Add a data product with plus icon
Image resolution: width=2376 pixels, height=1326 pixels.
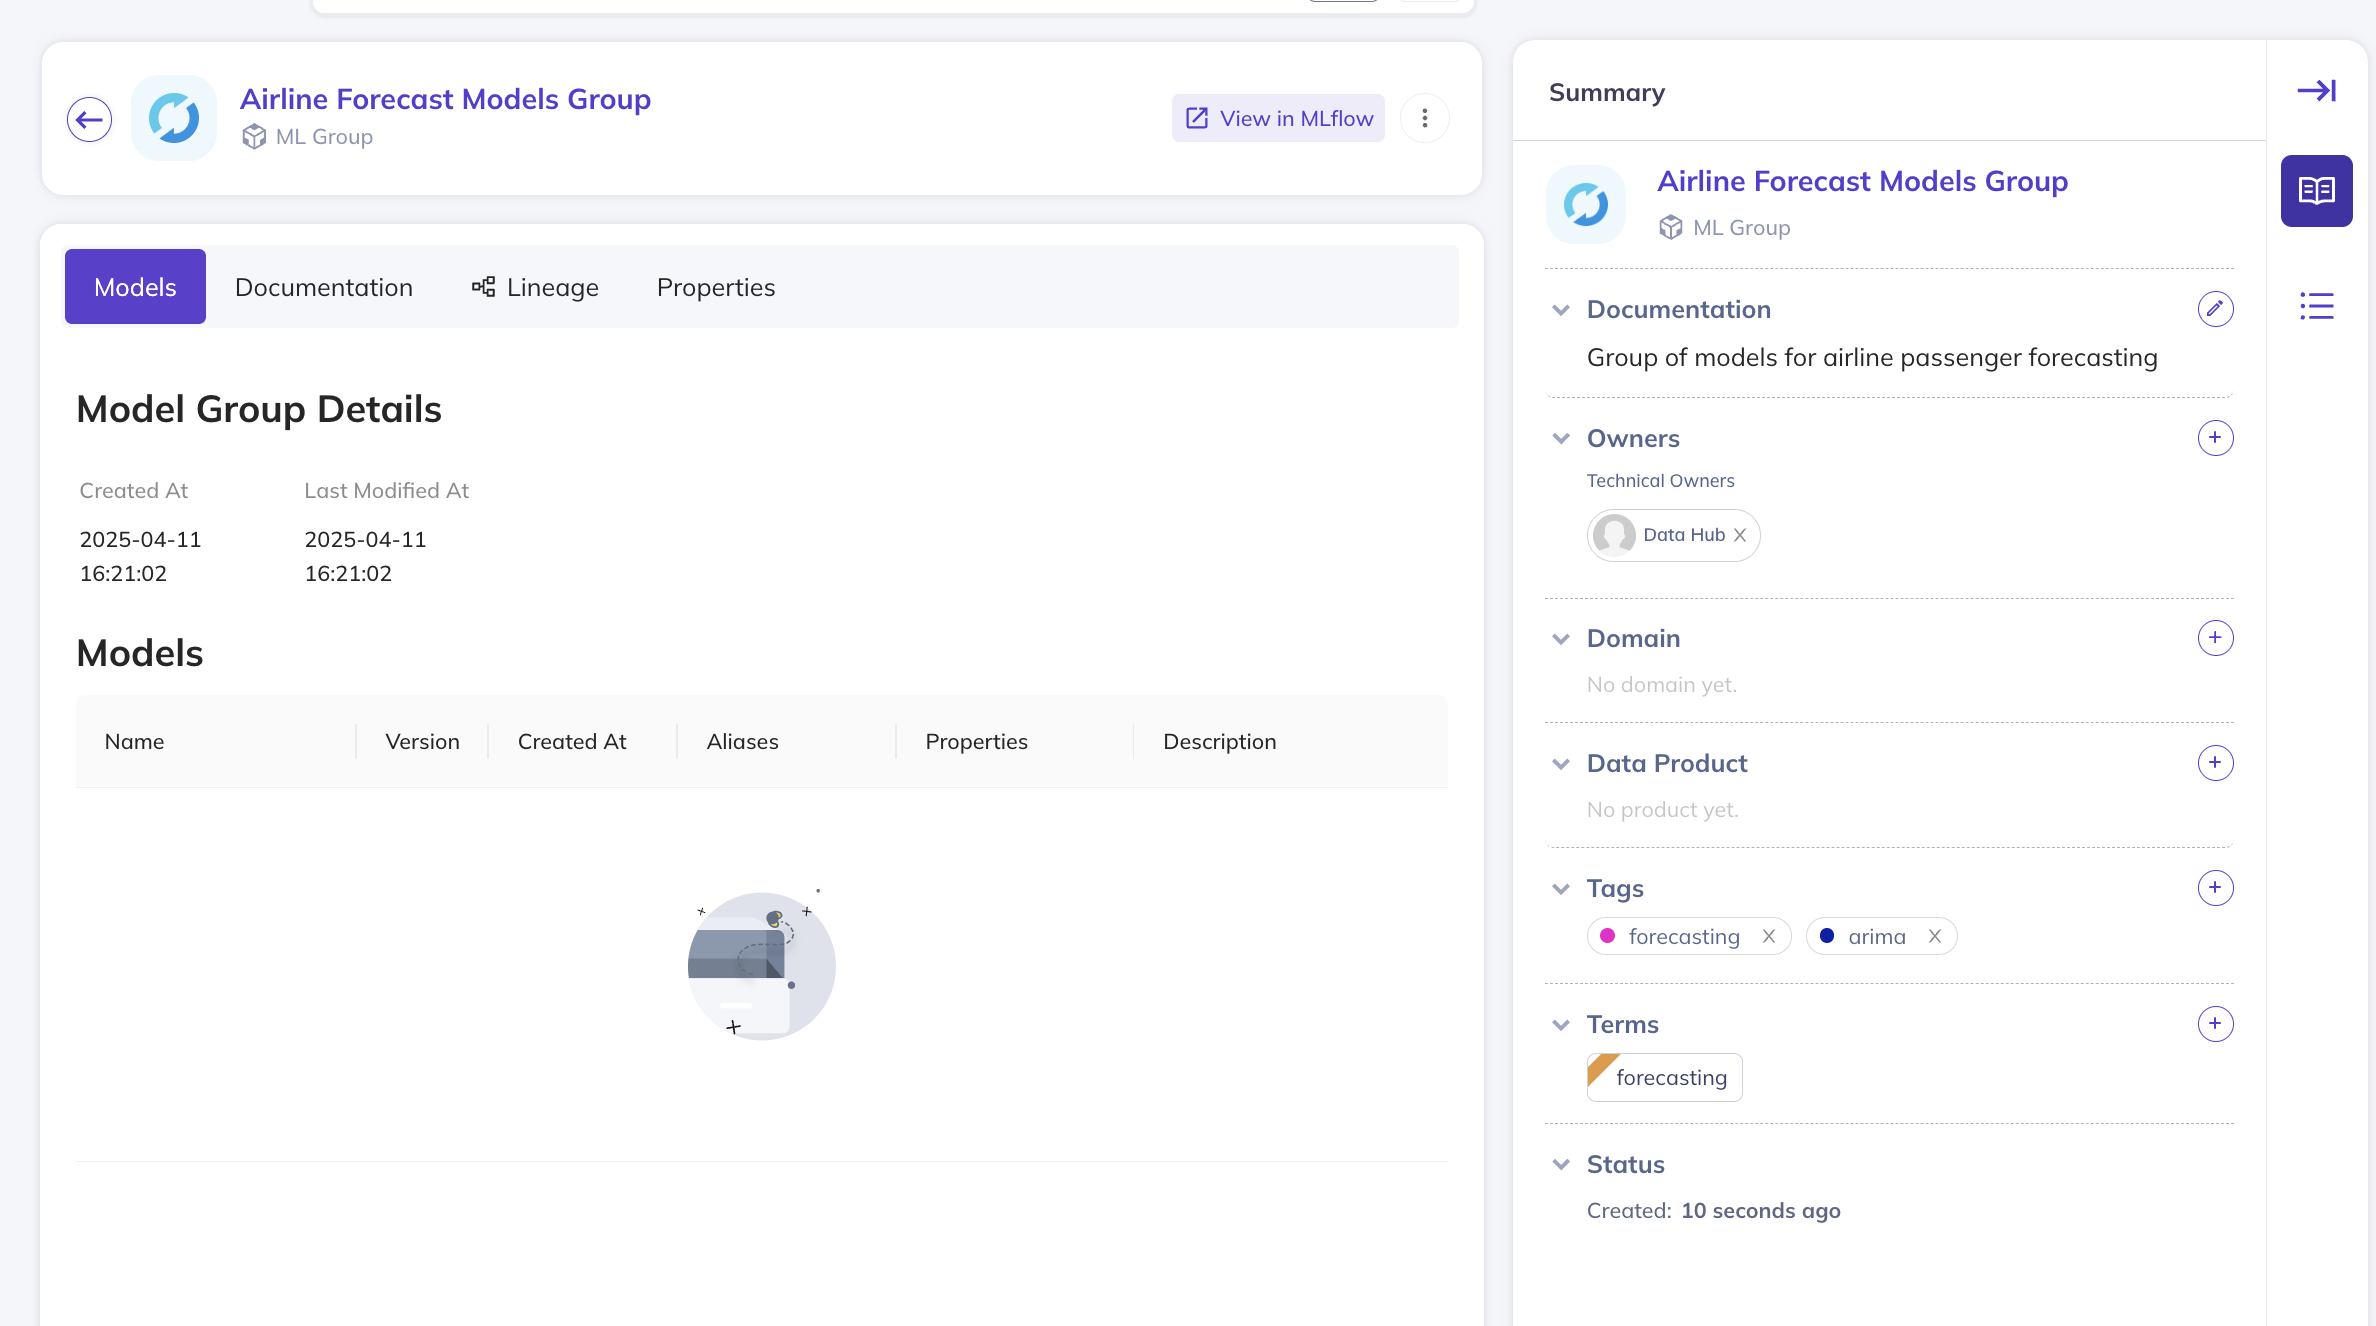coord(2215,763)
